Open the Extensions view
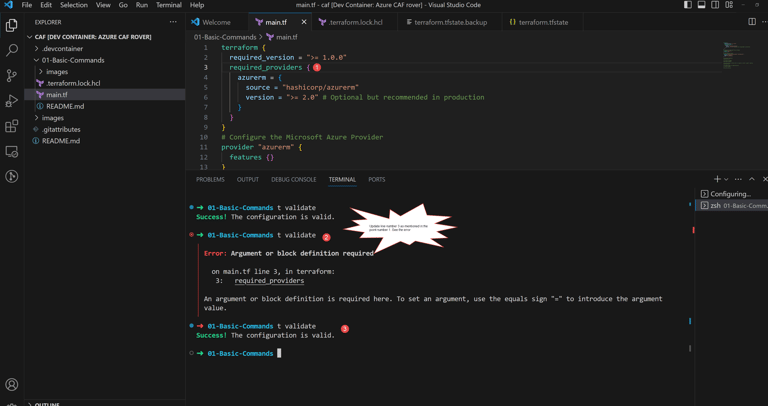This screenshot has height=406, width=768. click(12, 126)
